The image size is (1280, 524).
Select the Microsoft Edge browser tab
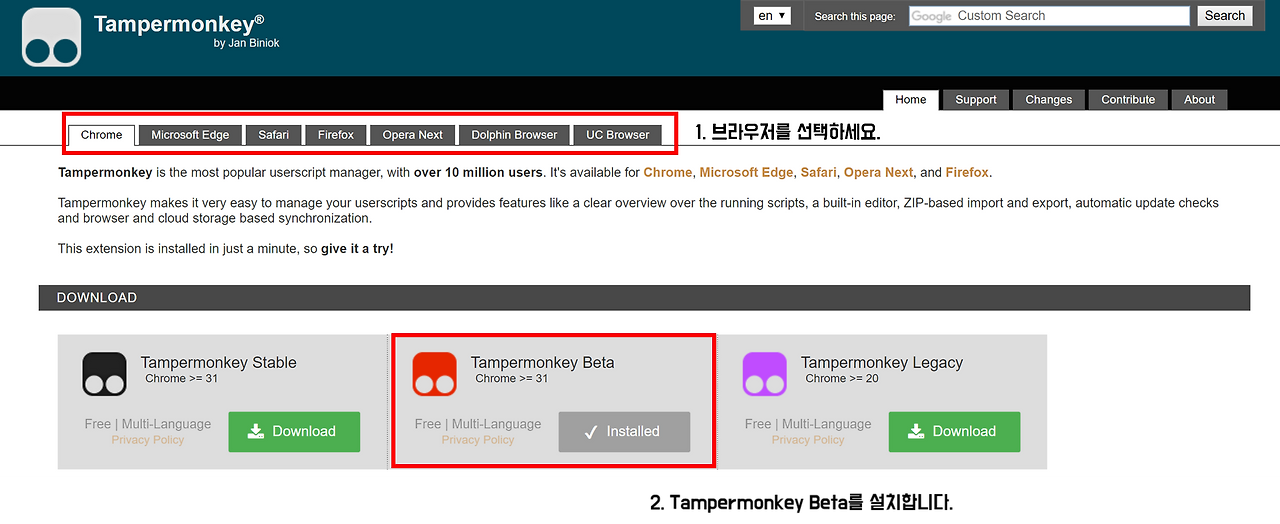(x=190, y=135)
